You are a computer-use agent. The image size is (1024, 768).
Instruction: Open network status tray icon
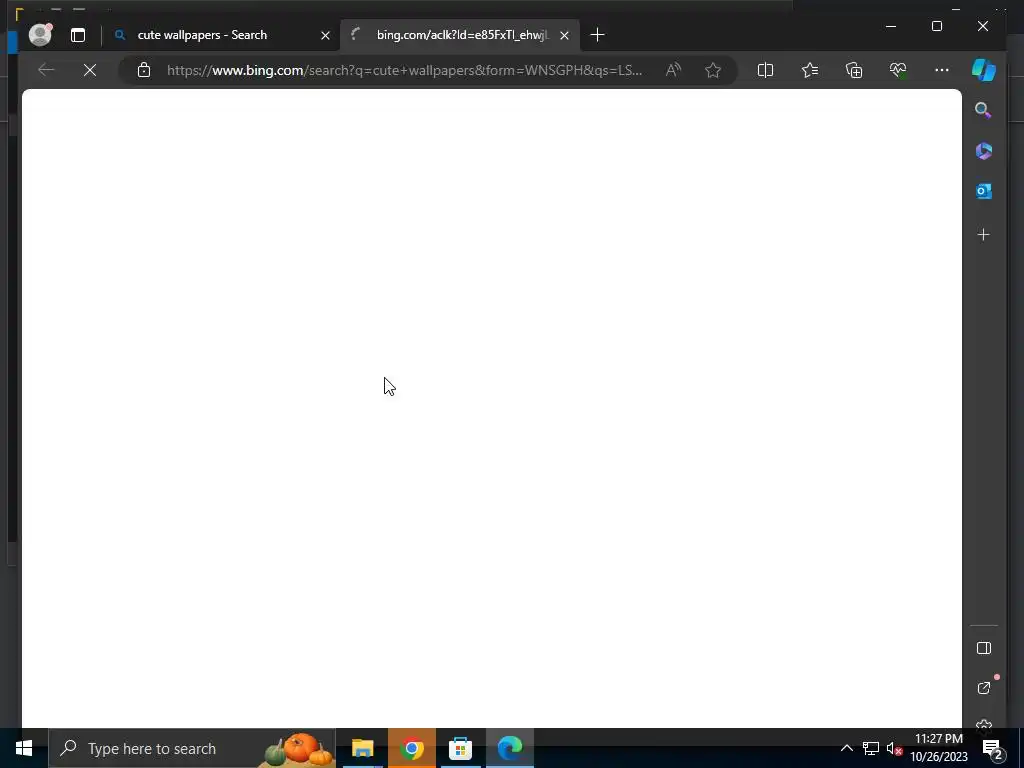click(871, 748)
